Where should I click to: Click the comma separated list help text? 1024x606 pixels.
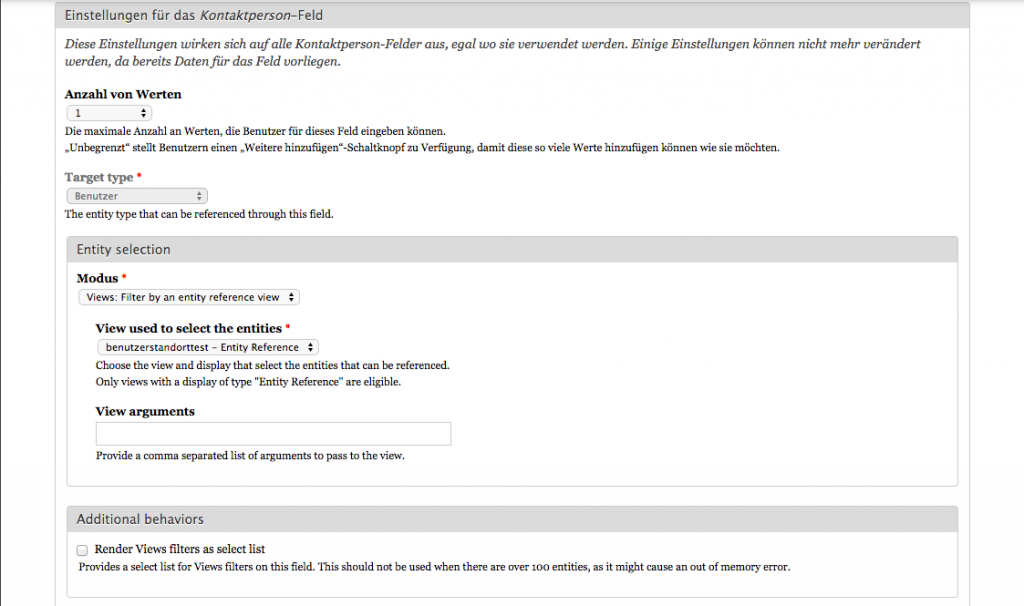(x=249, y=456)
